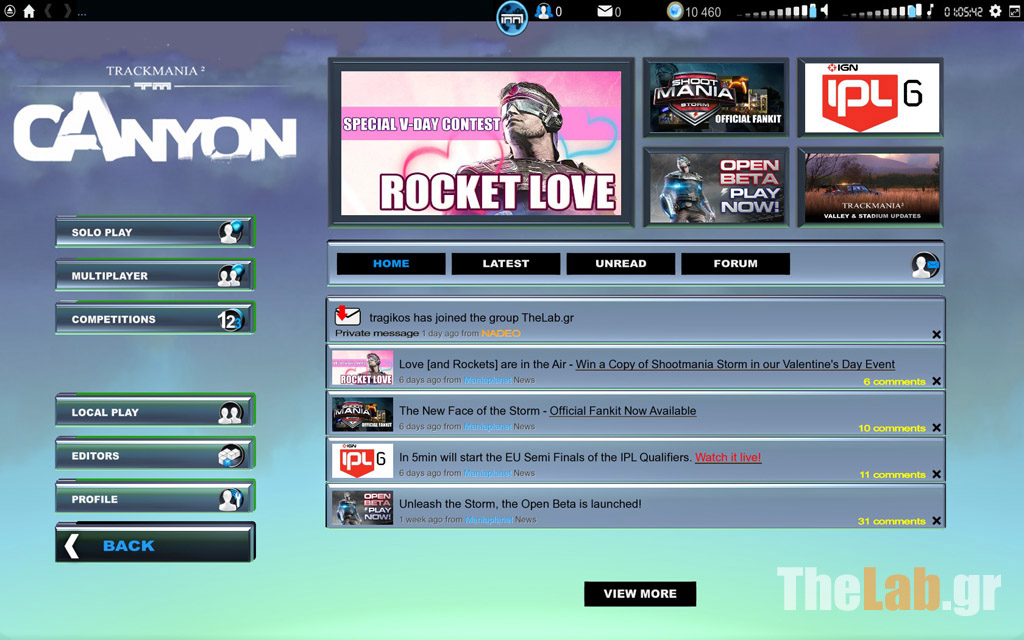Toggle music with the note icon
1024x640 pixels.
931,11
